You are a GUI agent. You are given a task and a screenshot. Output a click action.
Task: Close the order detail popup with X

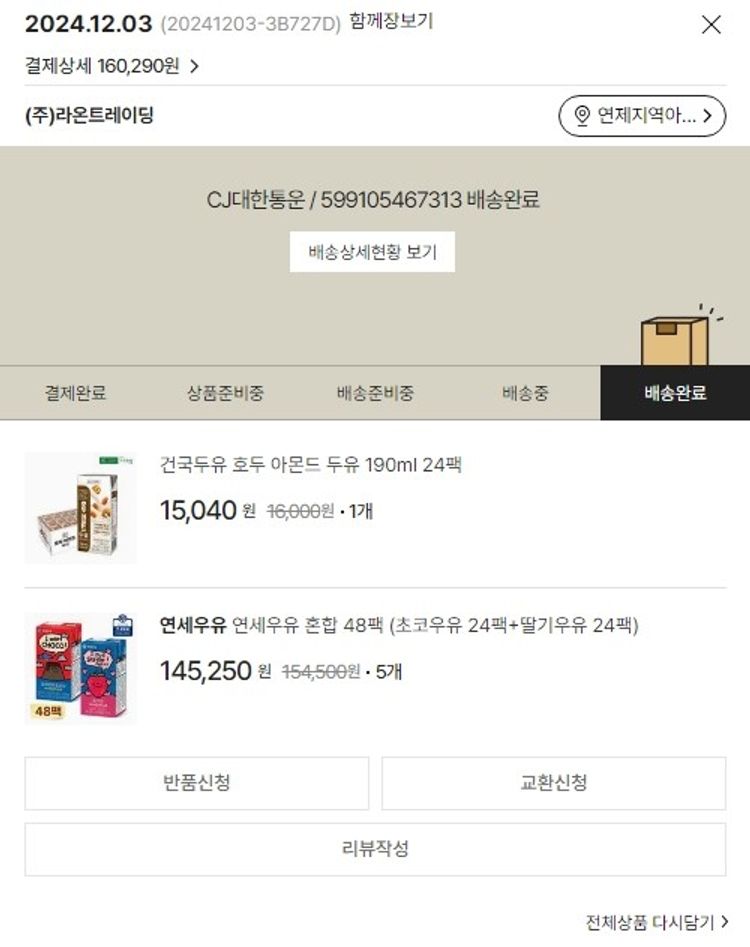[x=711, y=25]
